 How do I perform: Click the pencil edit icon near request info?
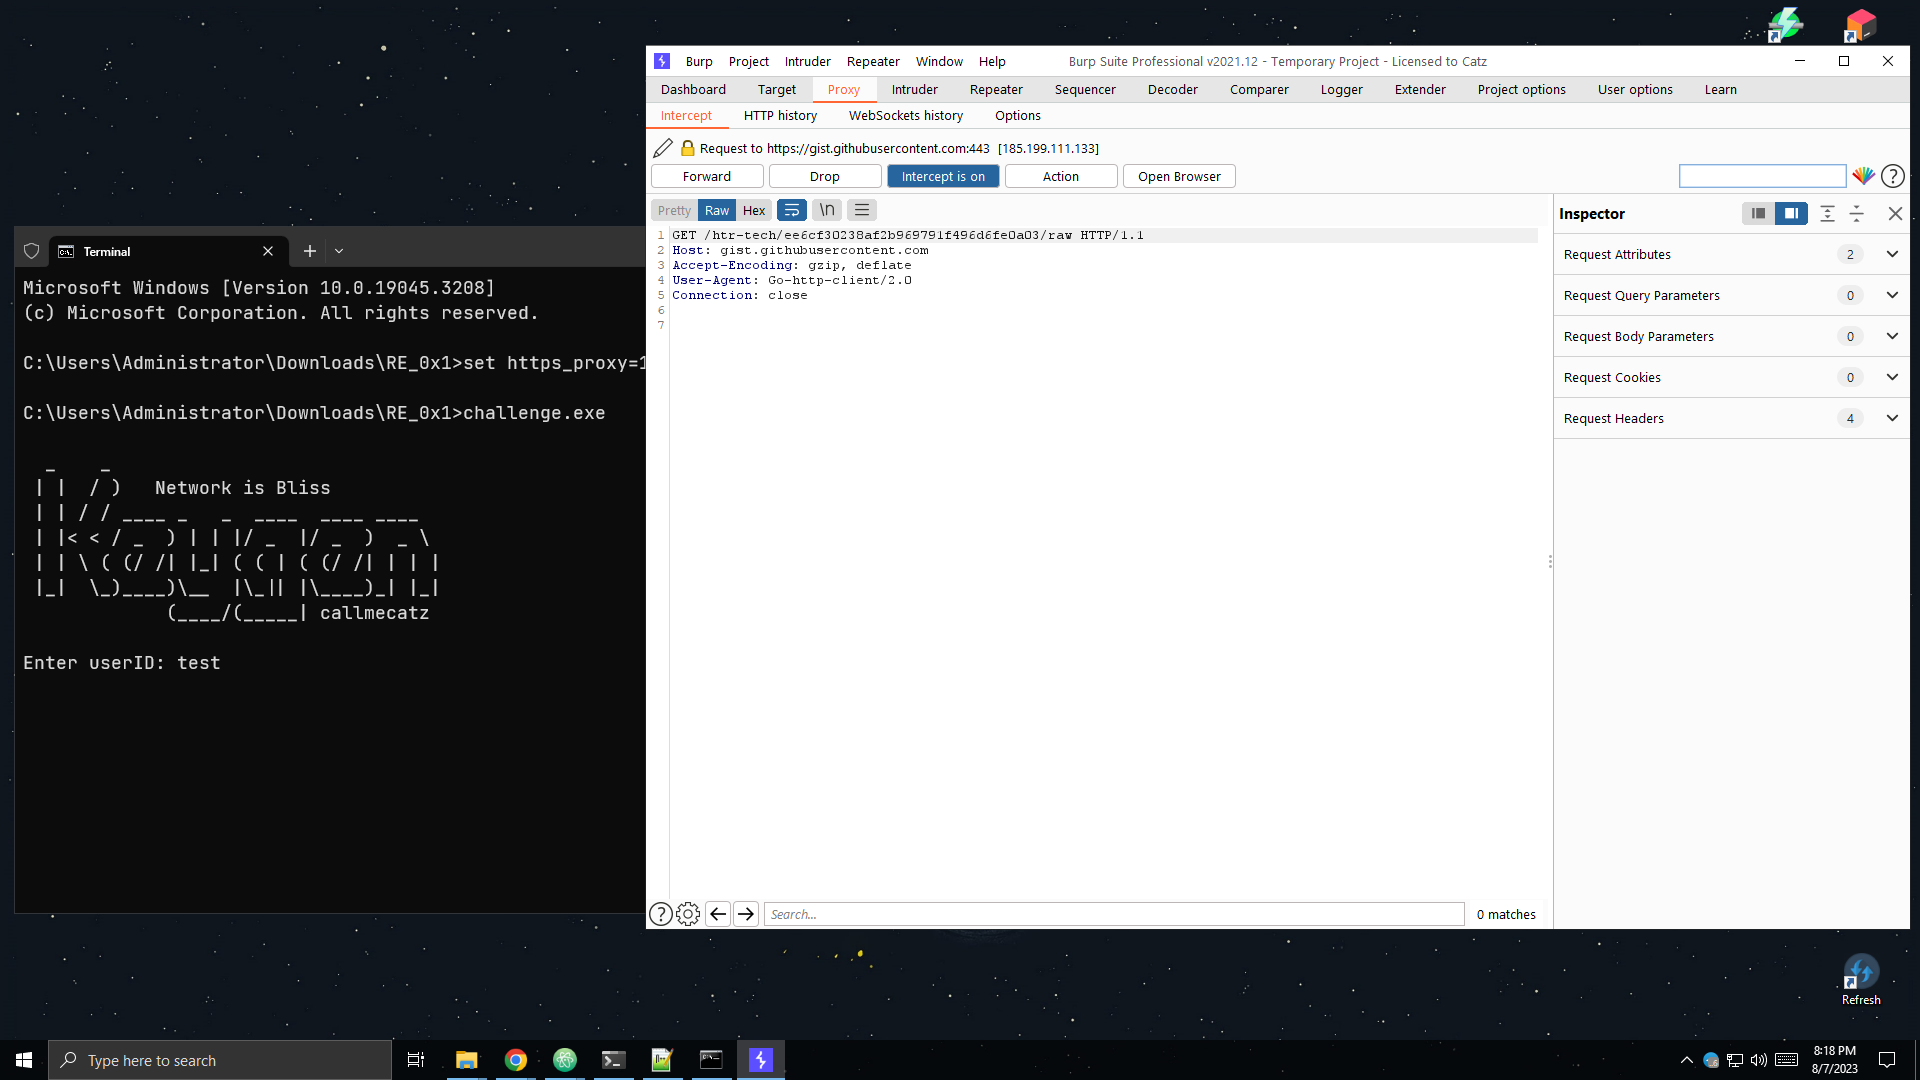663,148
